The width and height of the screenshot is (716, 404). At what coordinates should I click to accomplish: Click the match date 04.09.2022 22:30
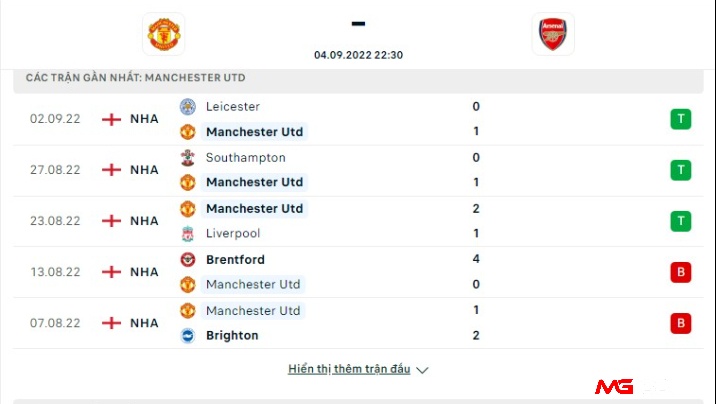[x=358, y=55]
